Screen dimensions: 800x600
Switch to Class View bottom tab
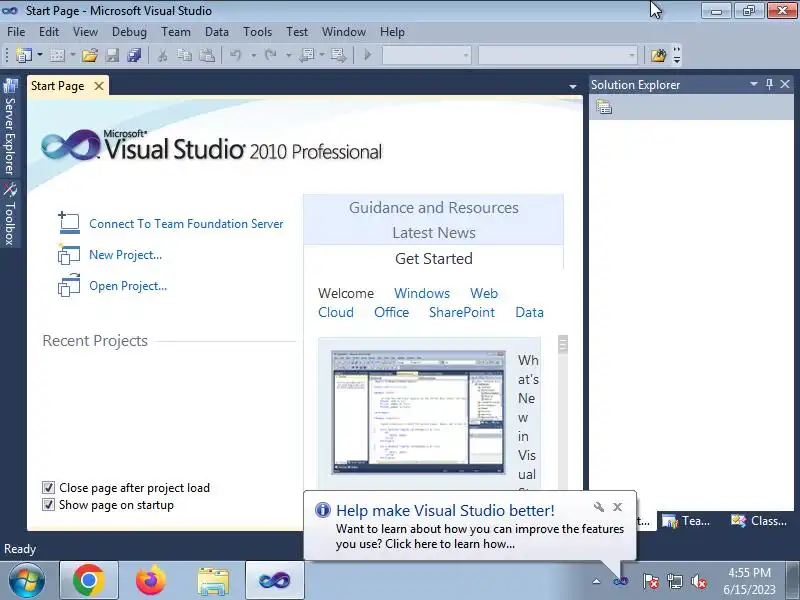[x=759, y=521]
